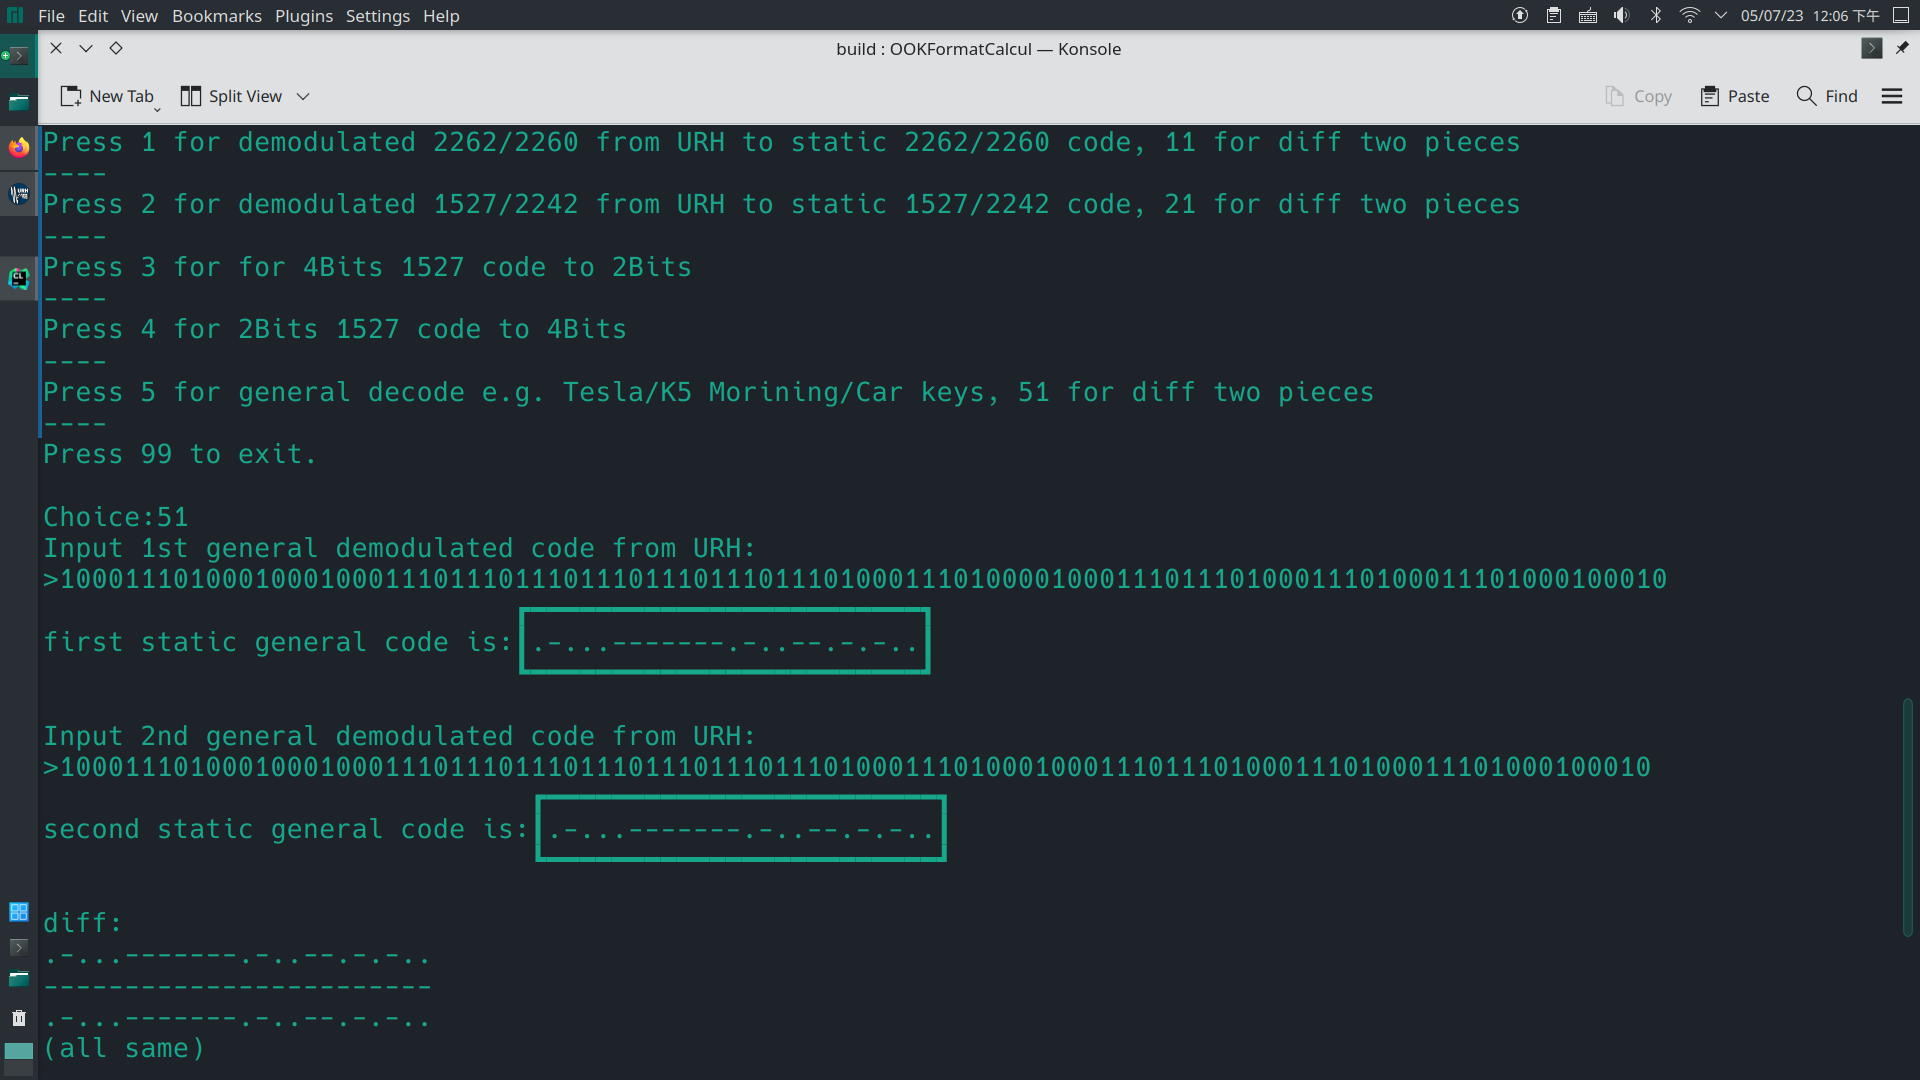
Task: Open the trash icon in dock
Action: [19, 1018]
